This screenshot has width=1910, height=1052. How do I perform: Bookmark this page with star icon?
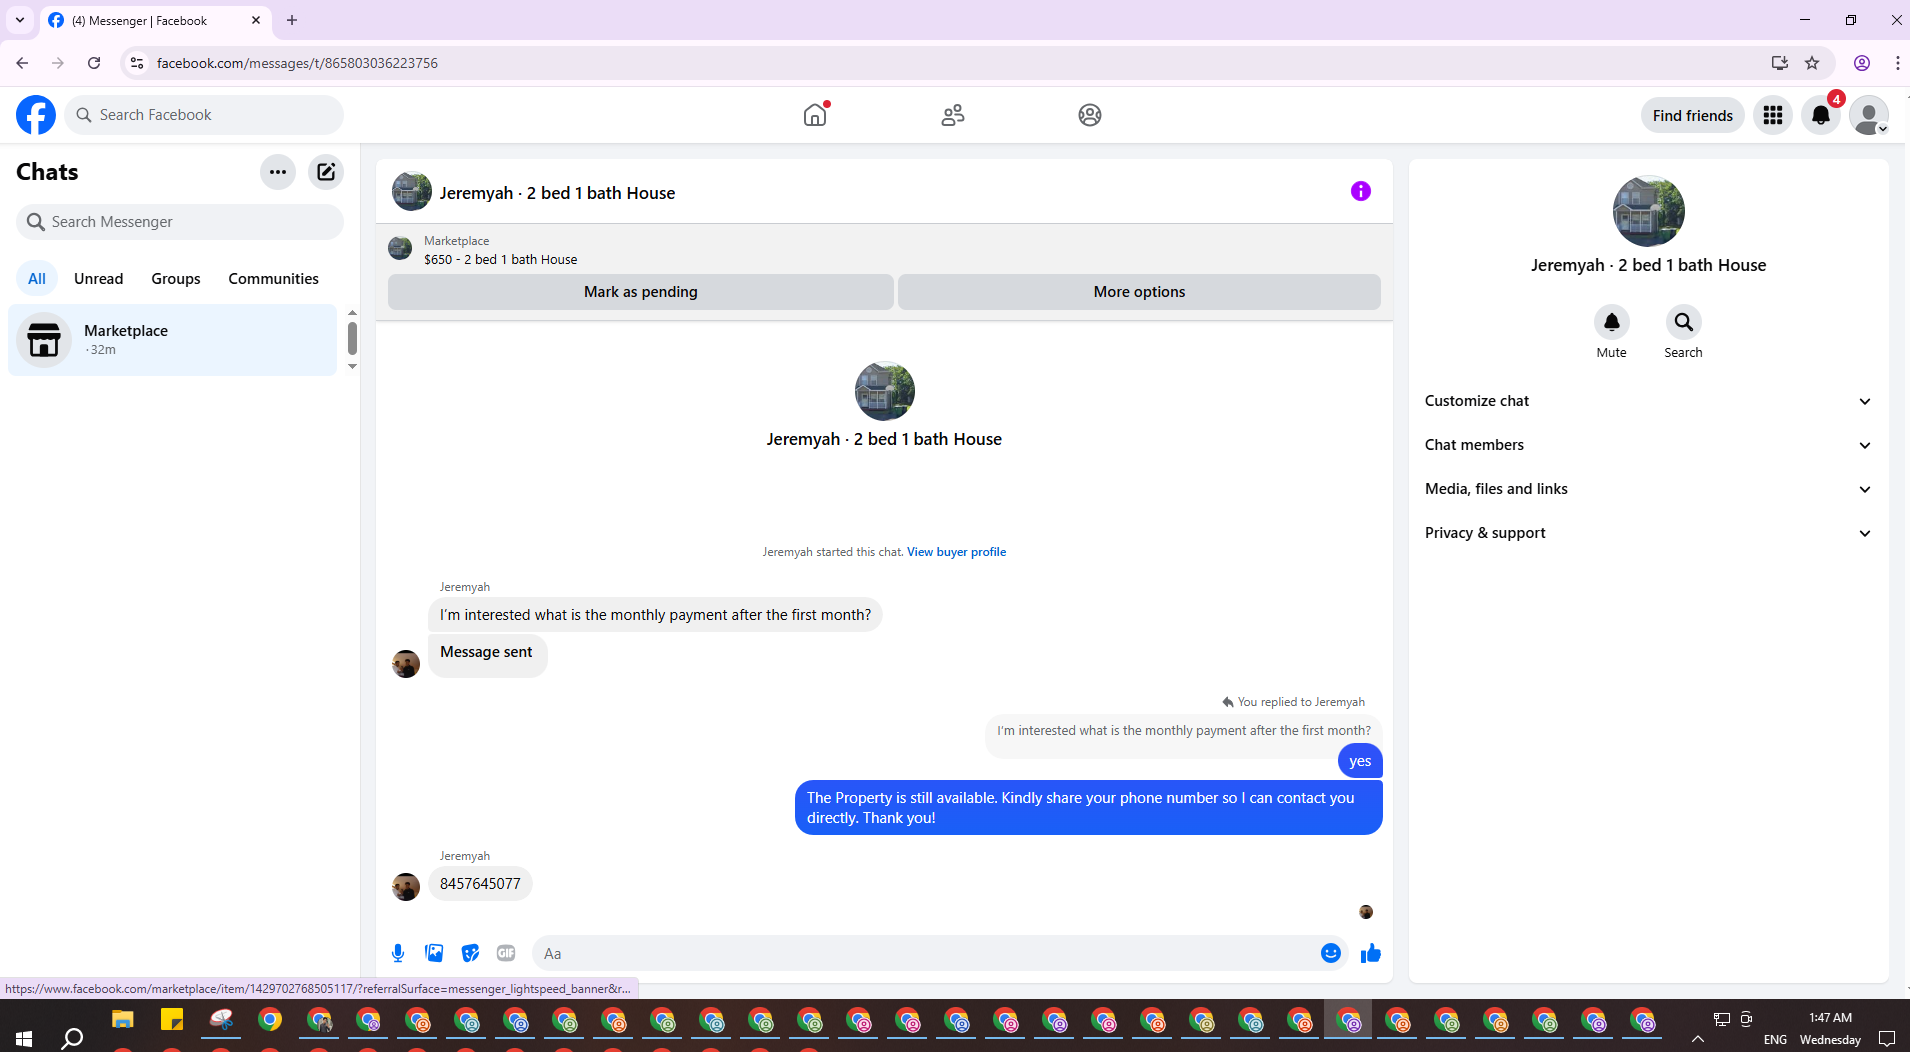pyautogui.click(x=1812, y=63)
